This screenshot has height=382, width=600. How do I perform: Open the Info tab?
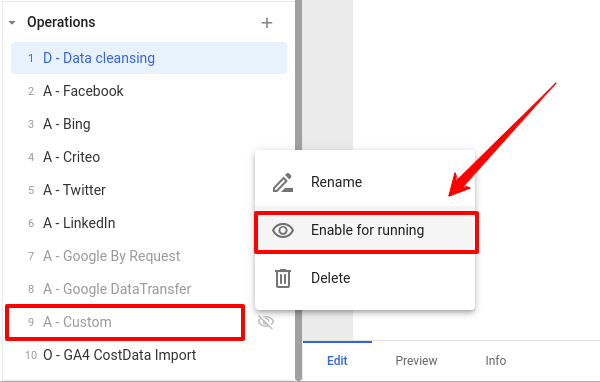click(x=496, y=361)
